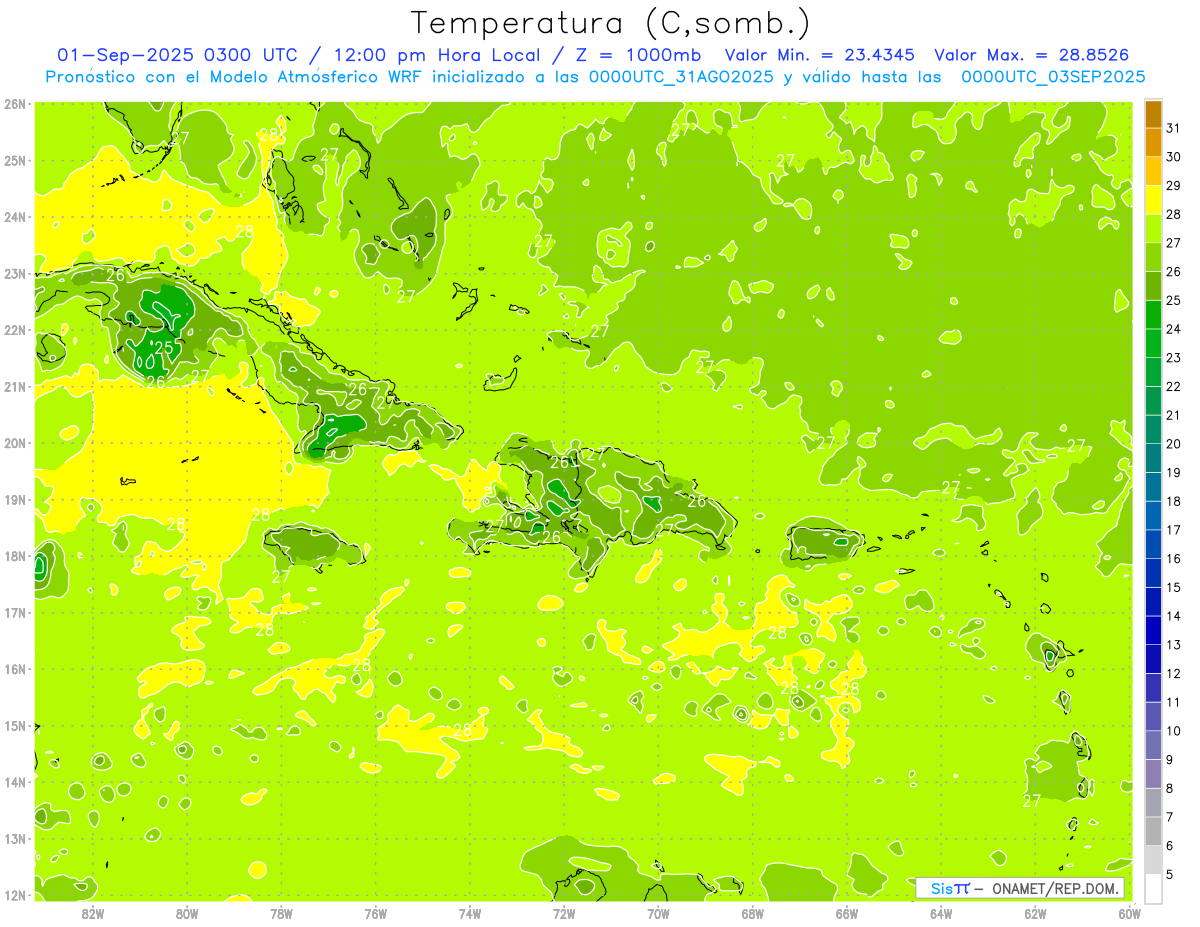Click the 60W longitude label
The width and height of the screenshot is (1200, 927).
pyautogui.click(x=1129, y=913)
